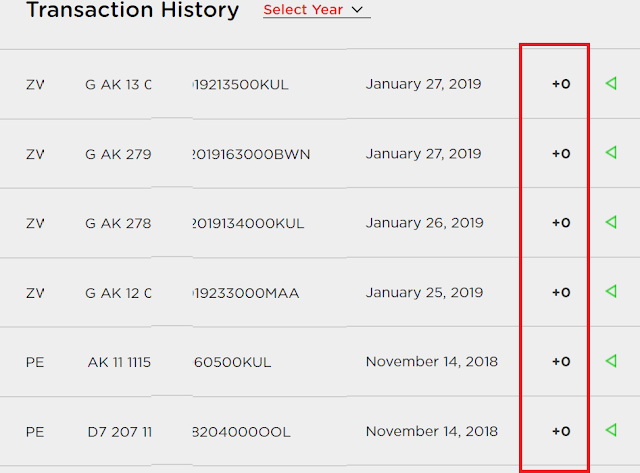The height and width of the screenshot is (473, 640).
Task: Expand the 60500KUL transaction green arrow
Action: pyautogui.click(x=611, y=361)
